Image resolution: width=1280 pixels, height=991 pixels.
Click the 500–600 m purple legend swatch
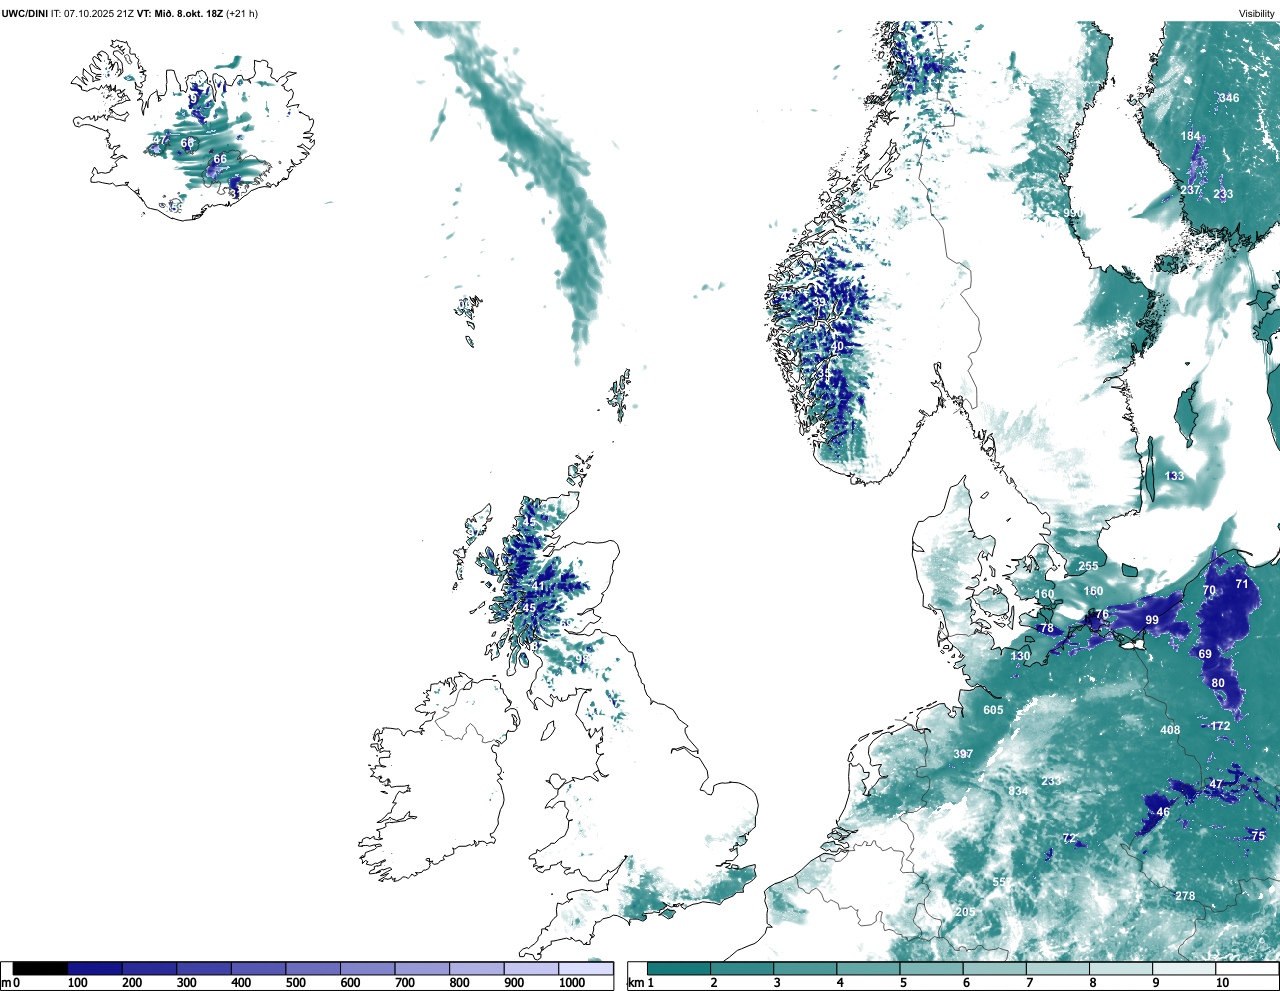pos(313,969)
